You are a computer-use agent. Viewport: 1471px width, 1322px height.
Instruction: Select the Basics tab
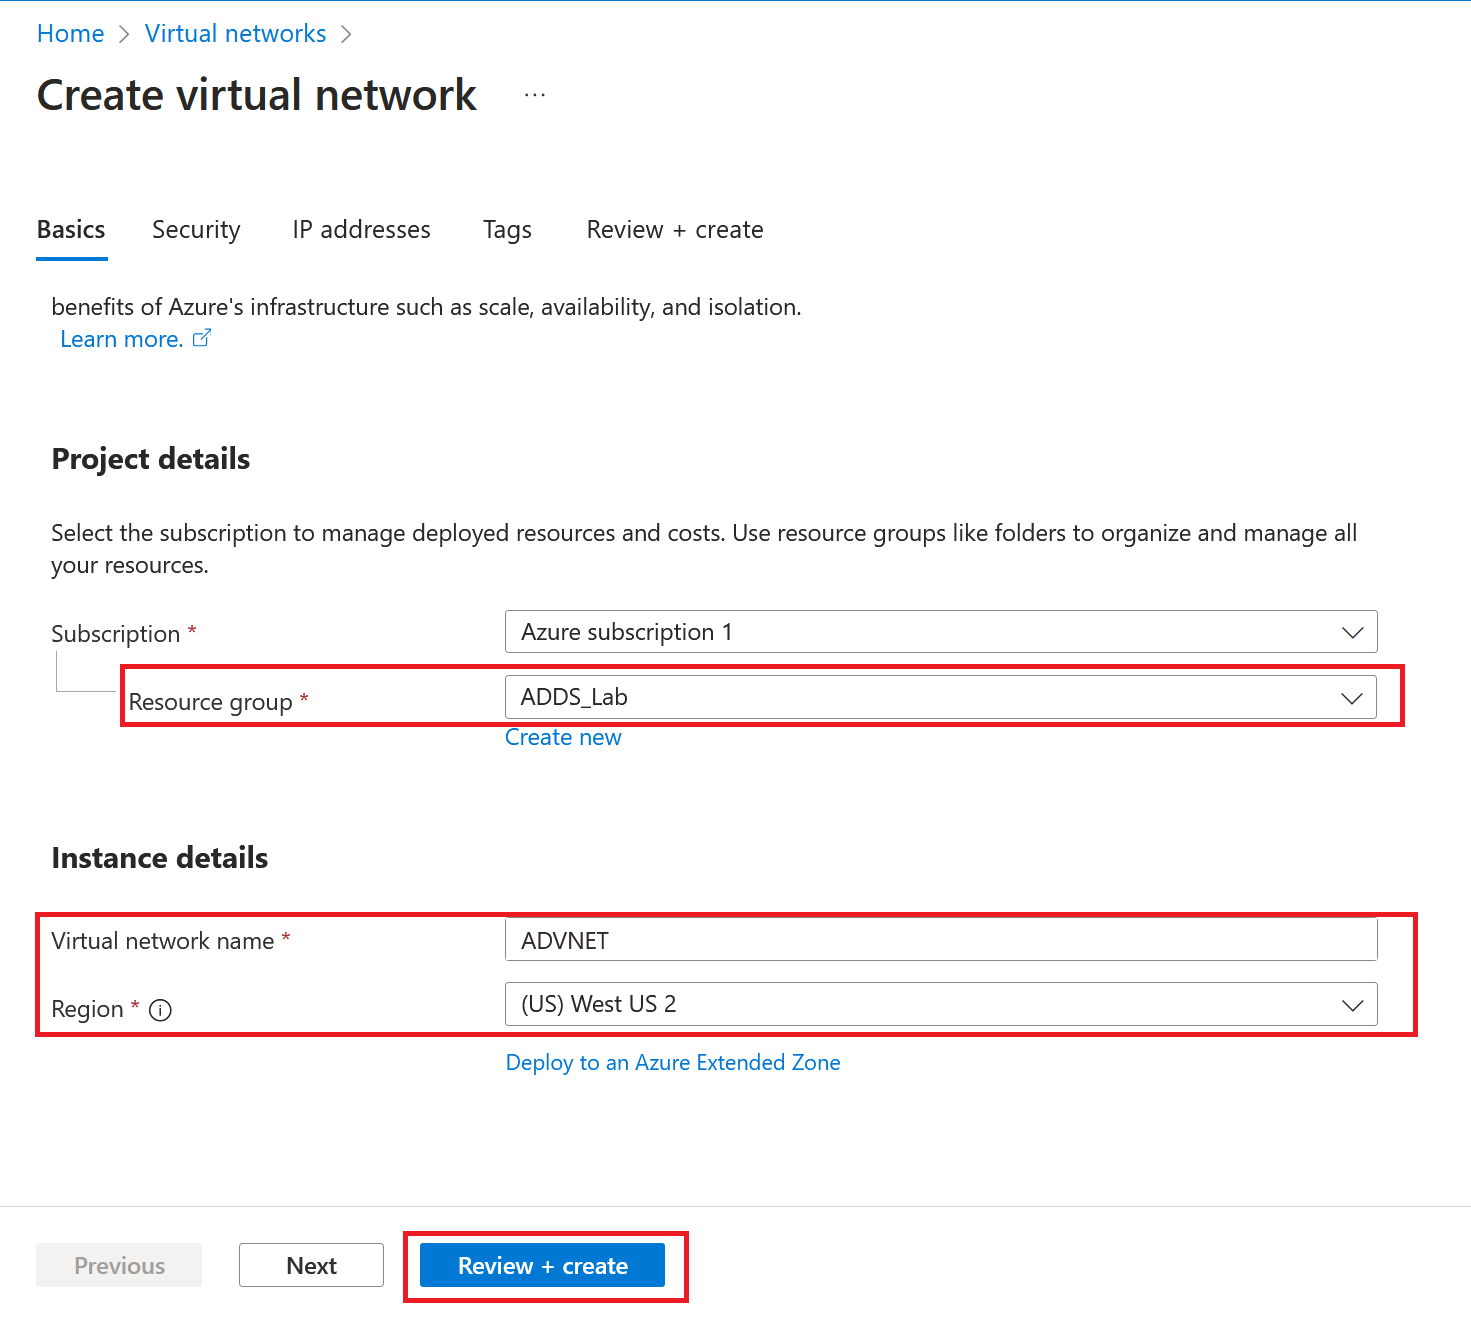click(x=71, y=230)
